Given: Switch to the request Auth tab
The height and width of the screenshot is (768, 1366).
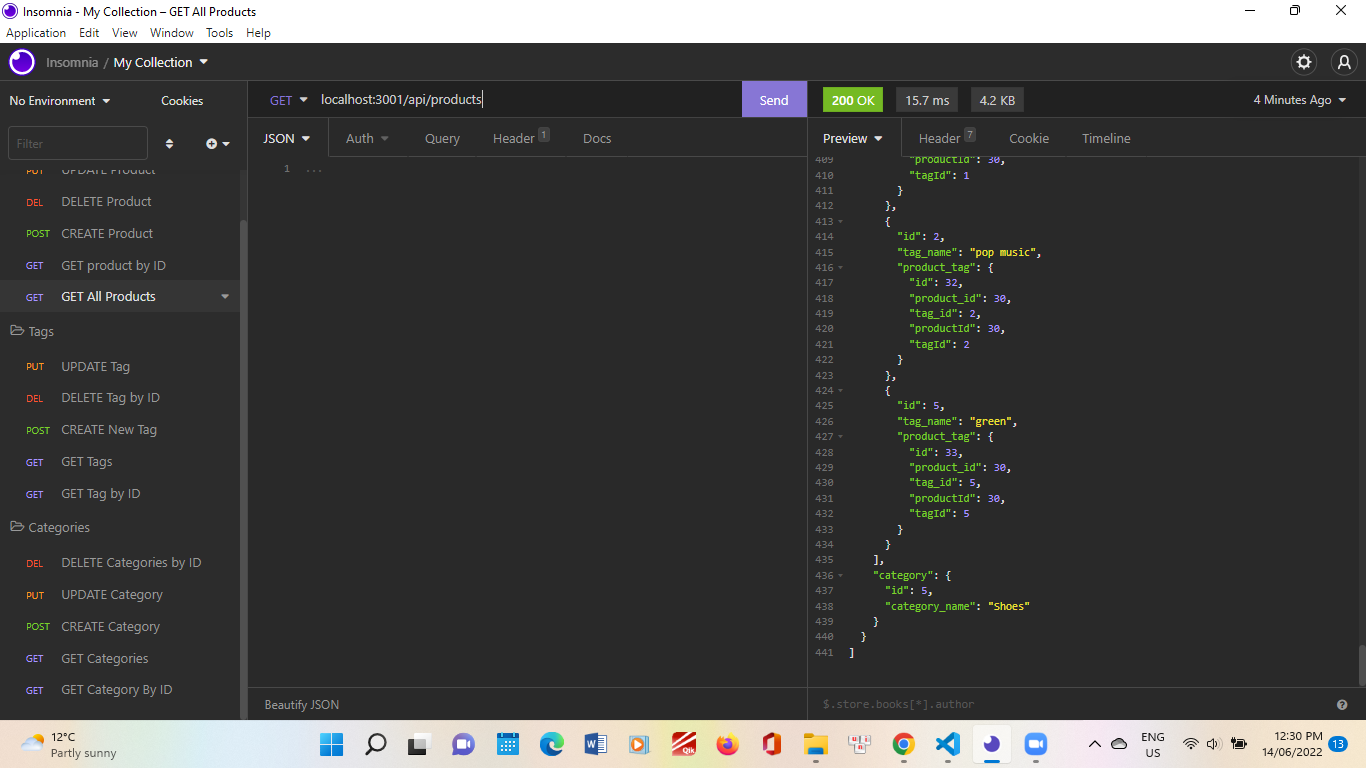Looking at the screenshot, I should (367, 138).
